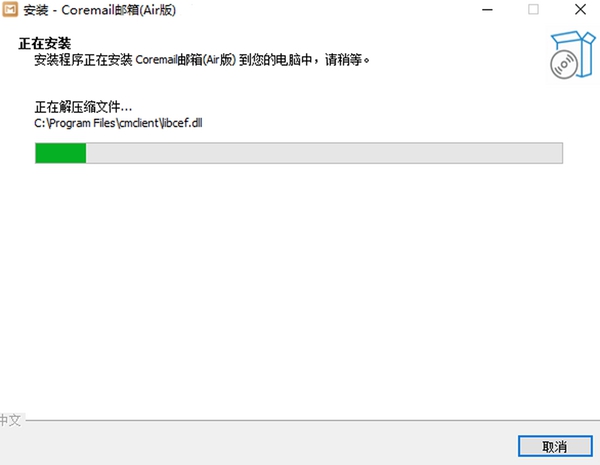
Task: Click the 正在解压缩文件... status label
Action: (x=83, y=107)
